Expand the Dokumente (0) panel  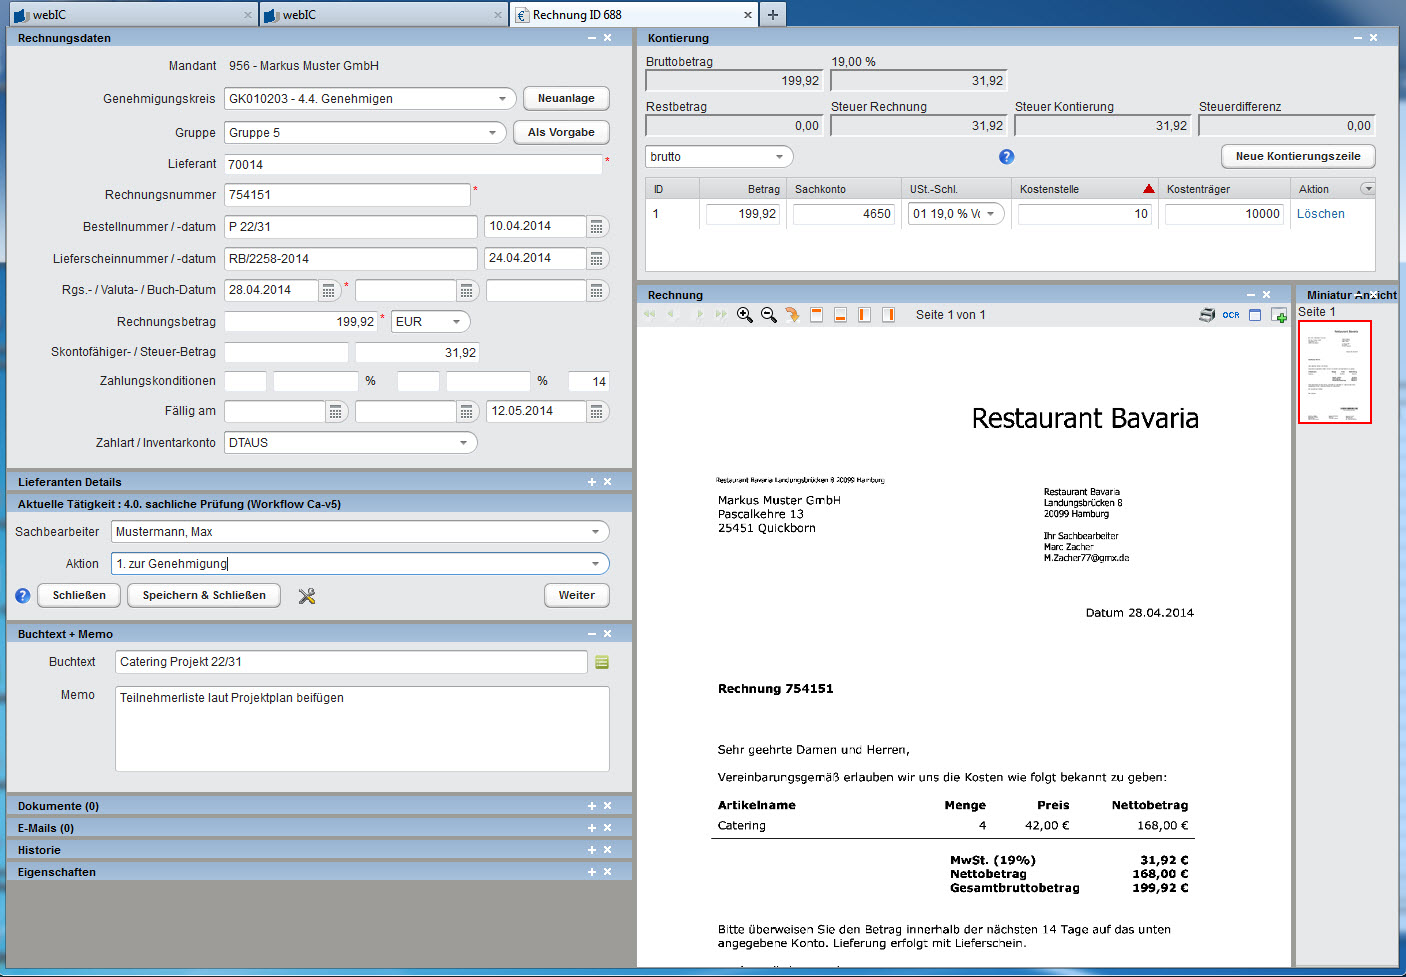[x=592, y=806]
